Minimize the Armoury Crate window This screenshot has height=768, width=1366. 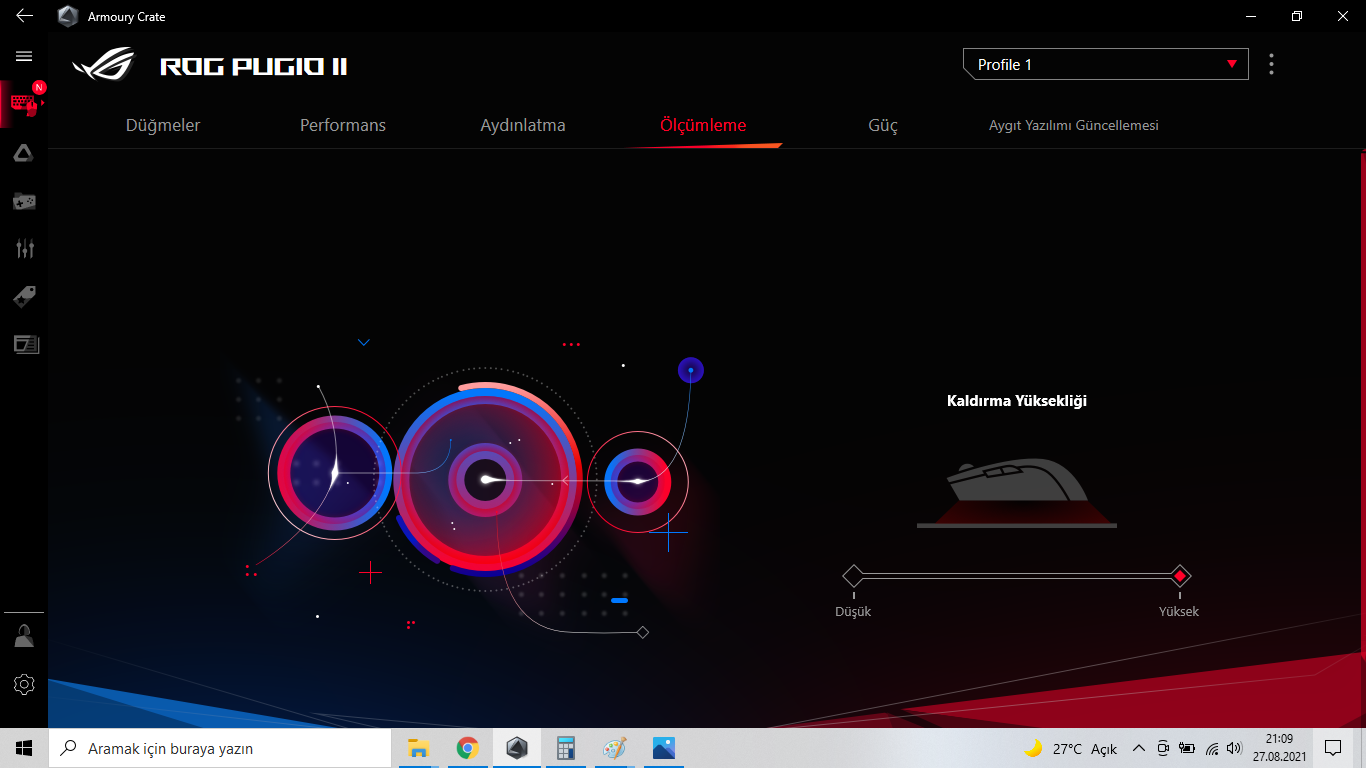pyautogui.click(x=1250, y=16)
